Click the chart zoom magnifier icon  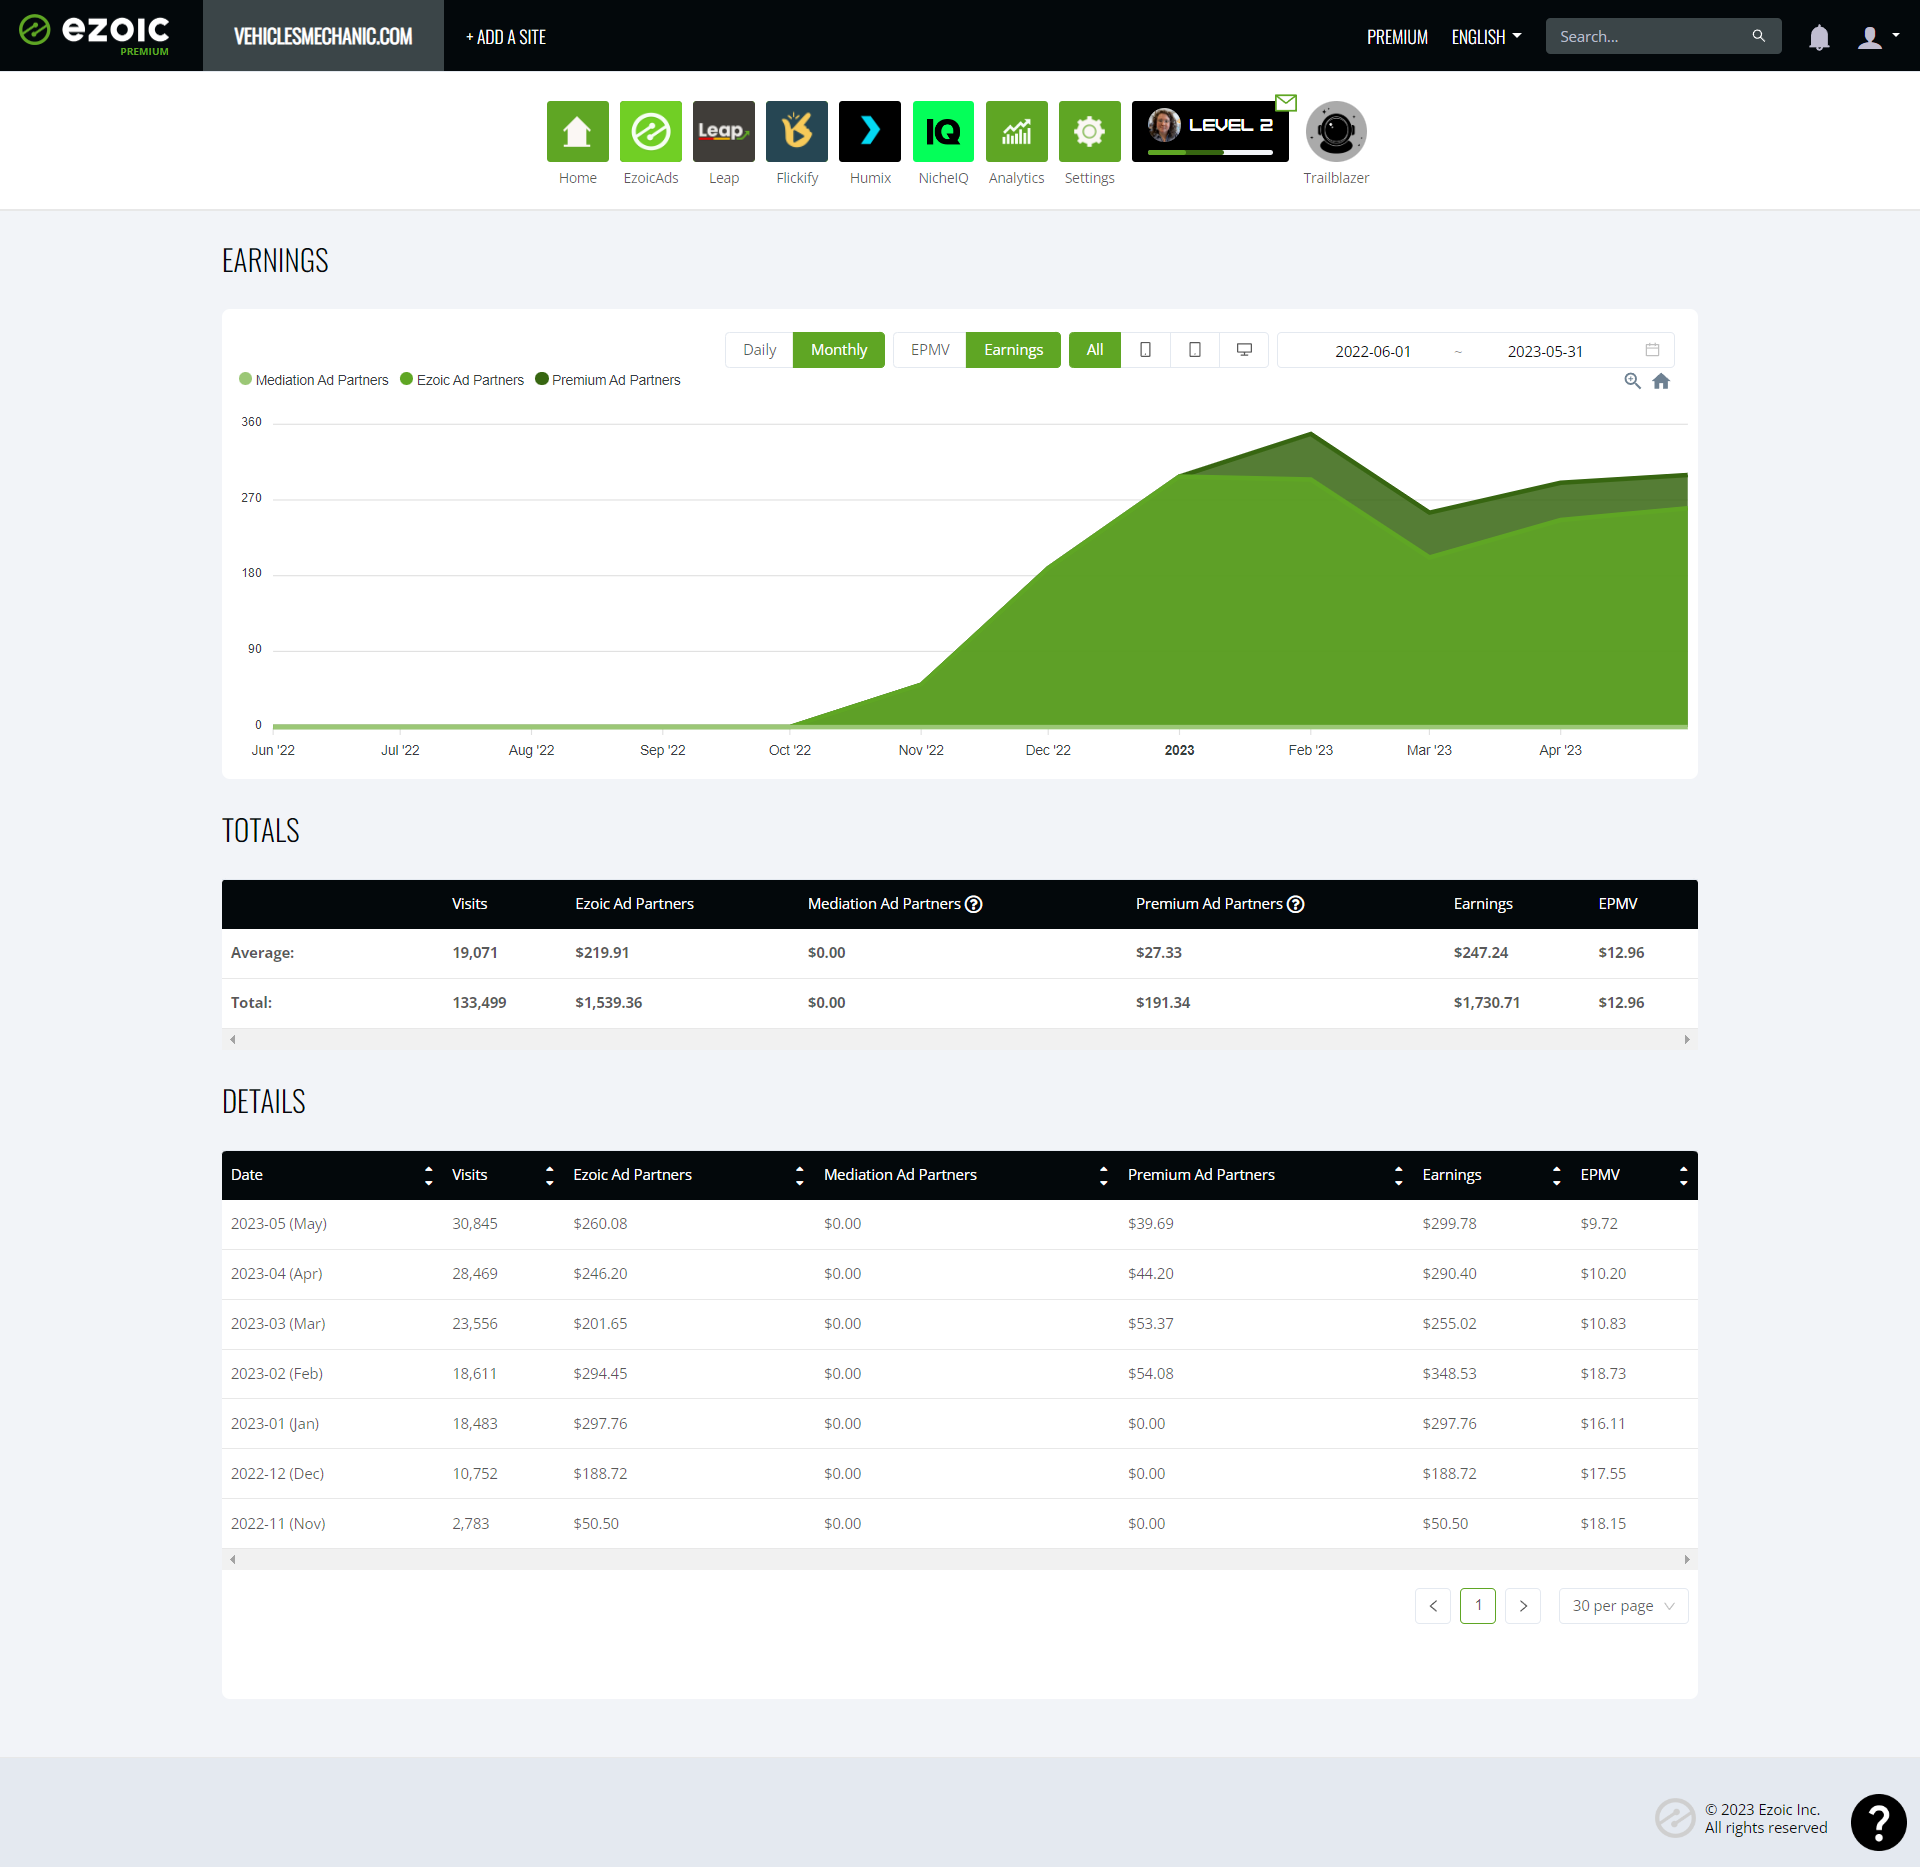click(x=1632, y=381)
